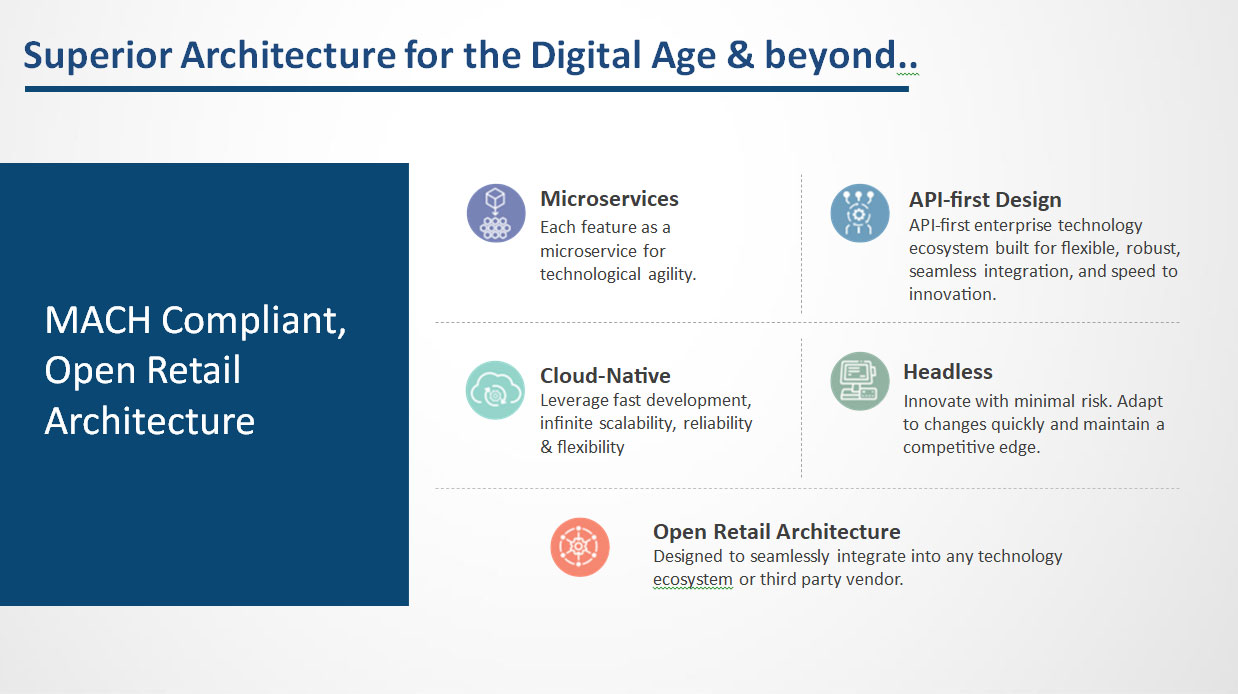Click the word 'beyond..' in the title
This screenshot has width=1238, height=694.
coord(841,55)
